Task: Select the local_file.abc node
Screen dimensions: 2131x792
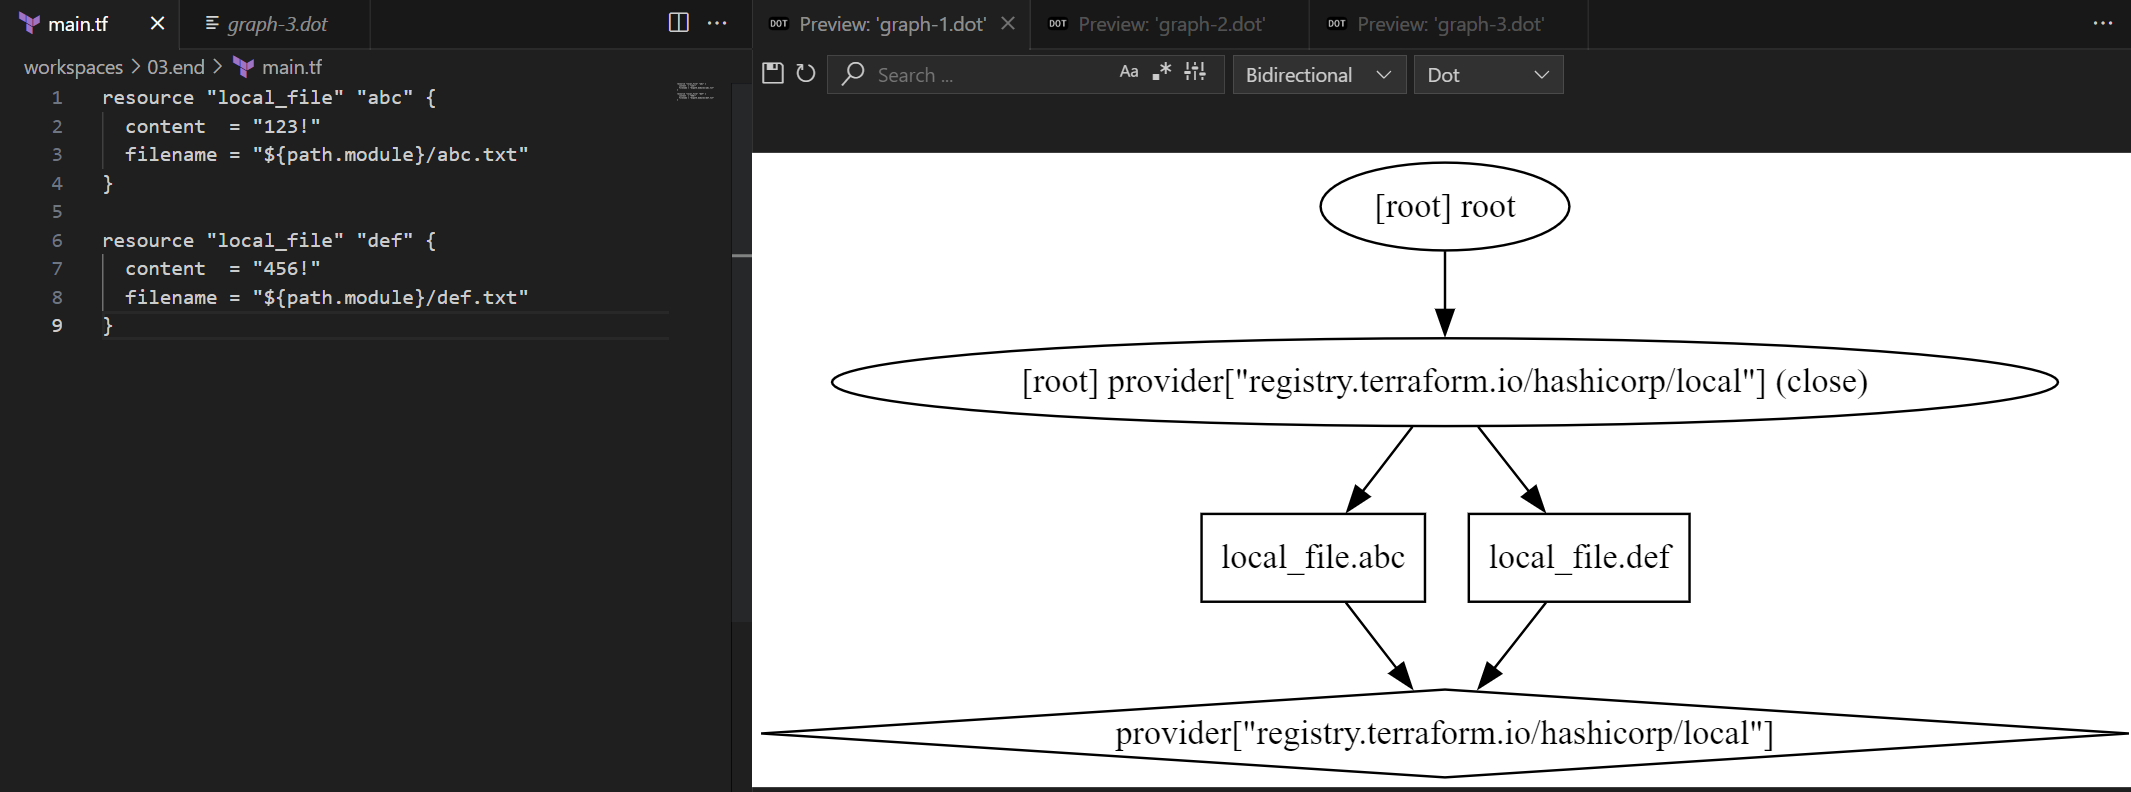Action: click(1313, 558)
